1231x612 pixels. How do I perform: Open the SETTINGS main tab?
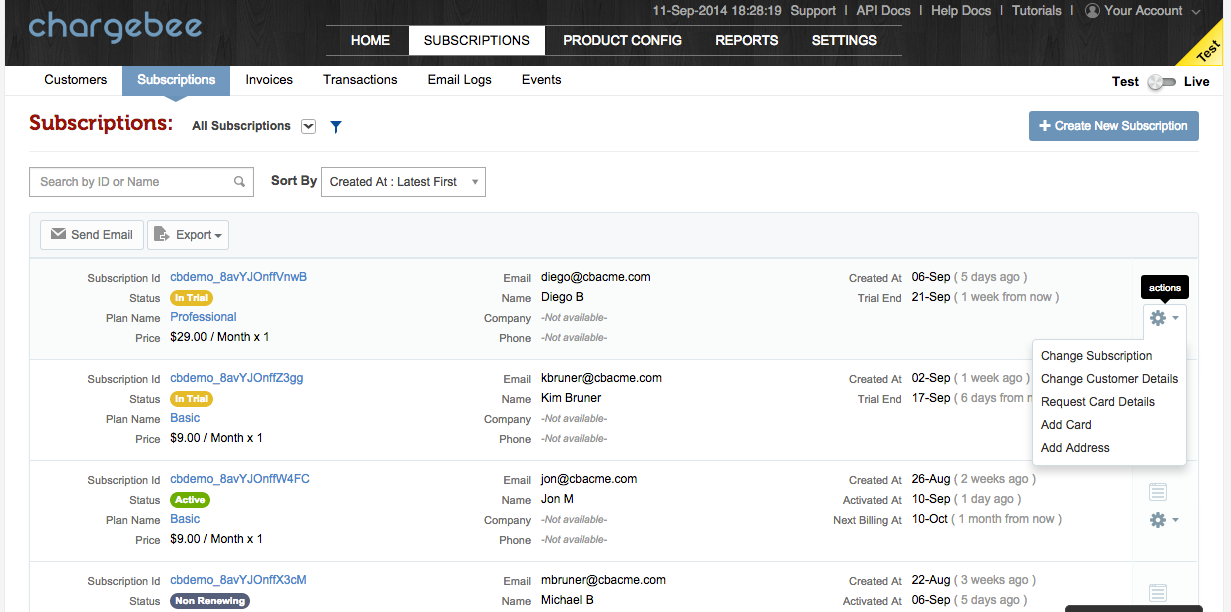pos(844,40)
